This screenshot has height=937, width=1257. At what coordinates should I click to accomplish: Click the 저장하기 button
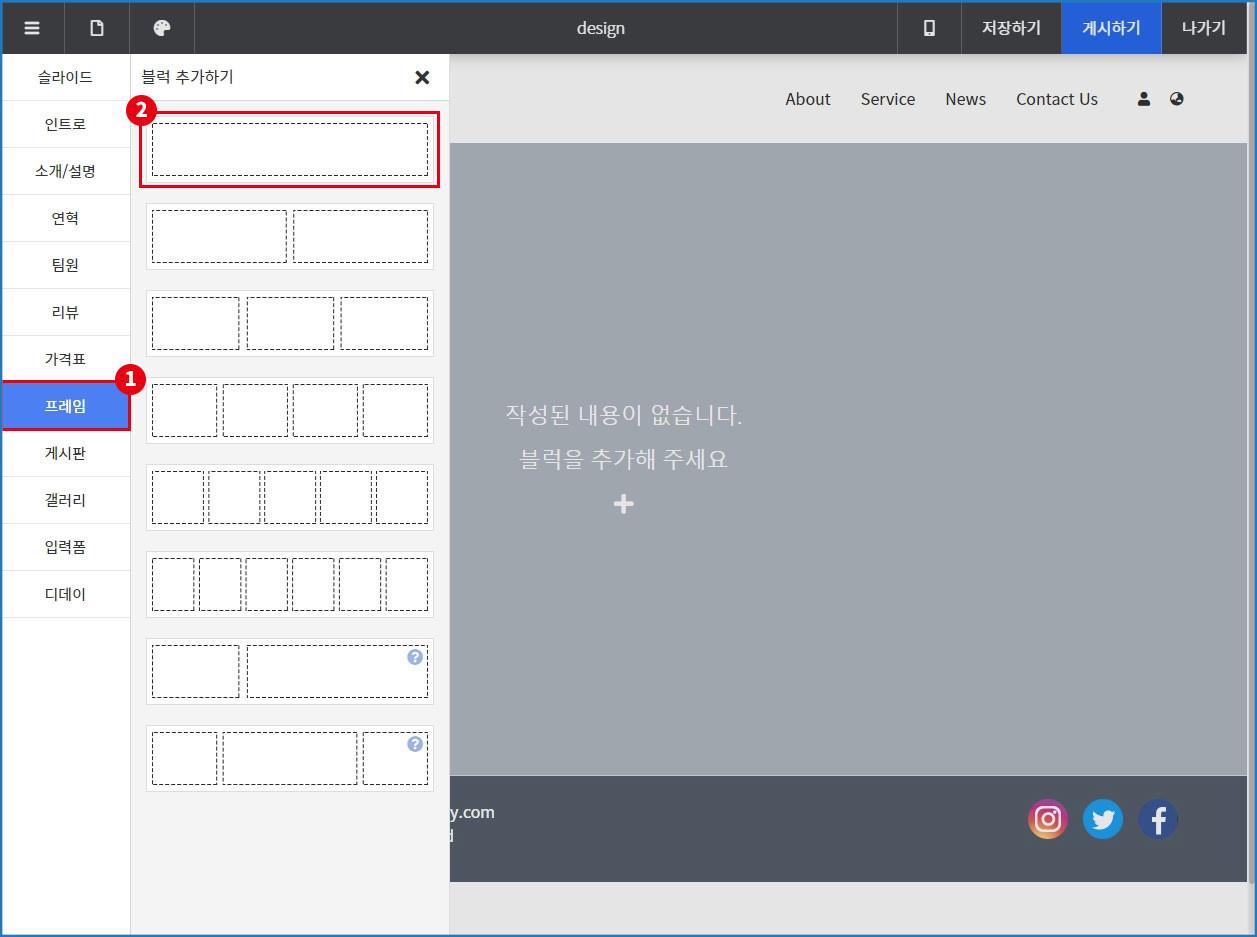click(1011, 28)
